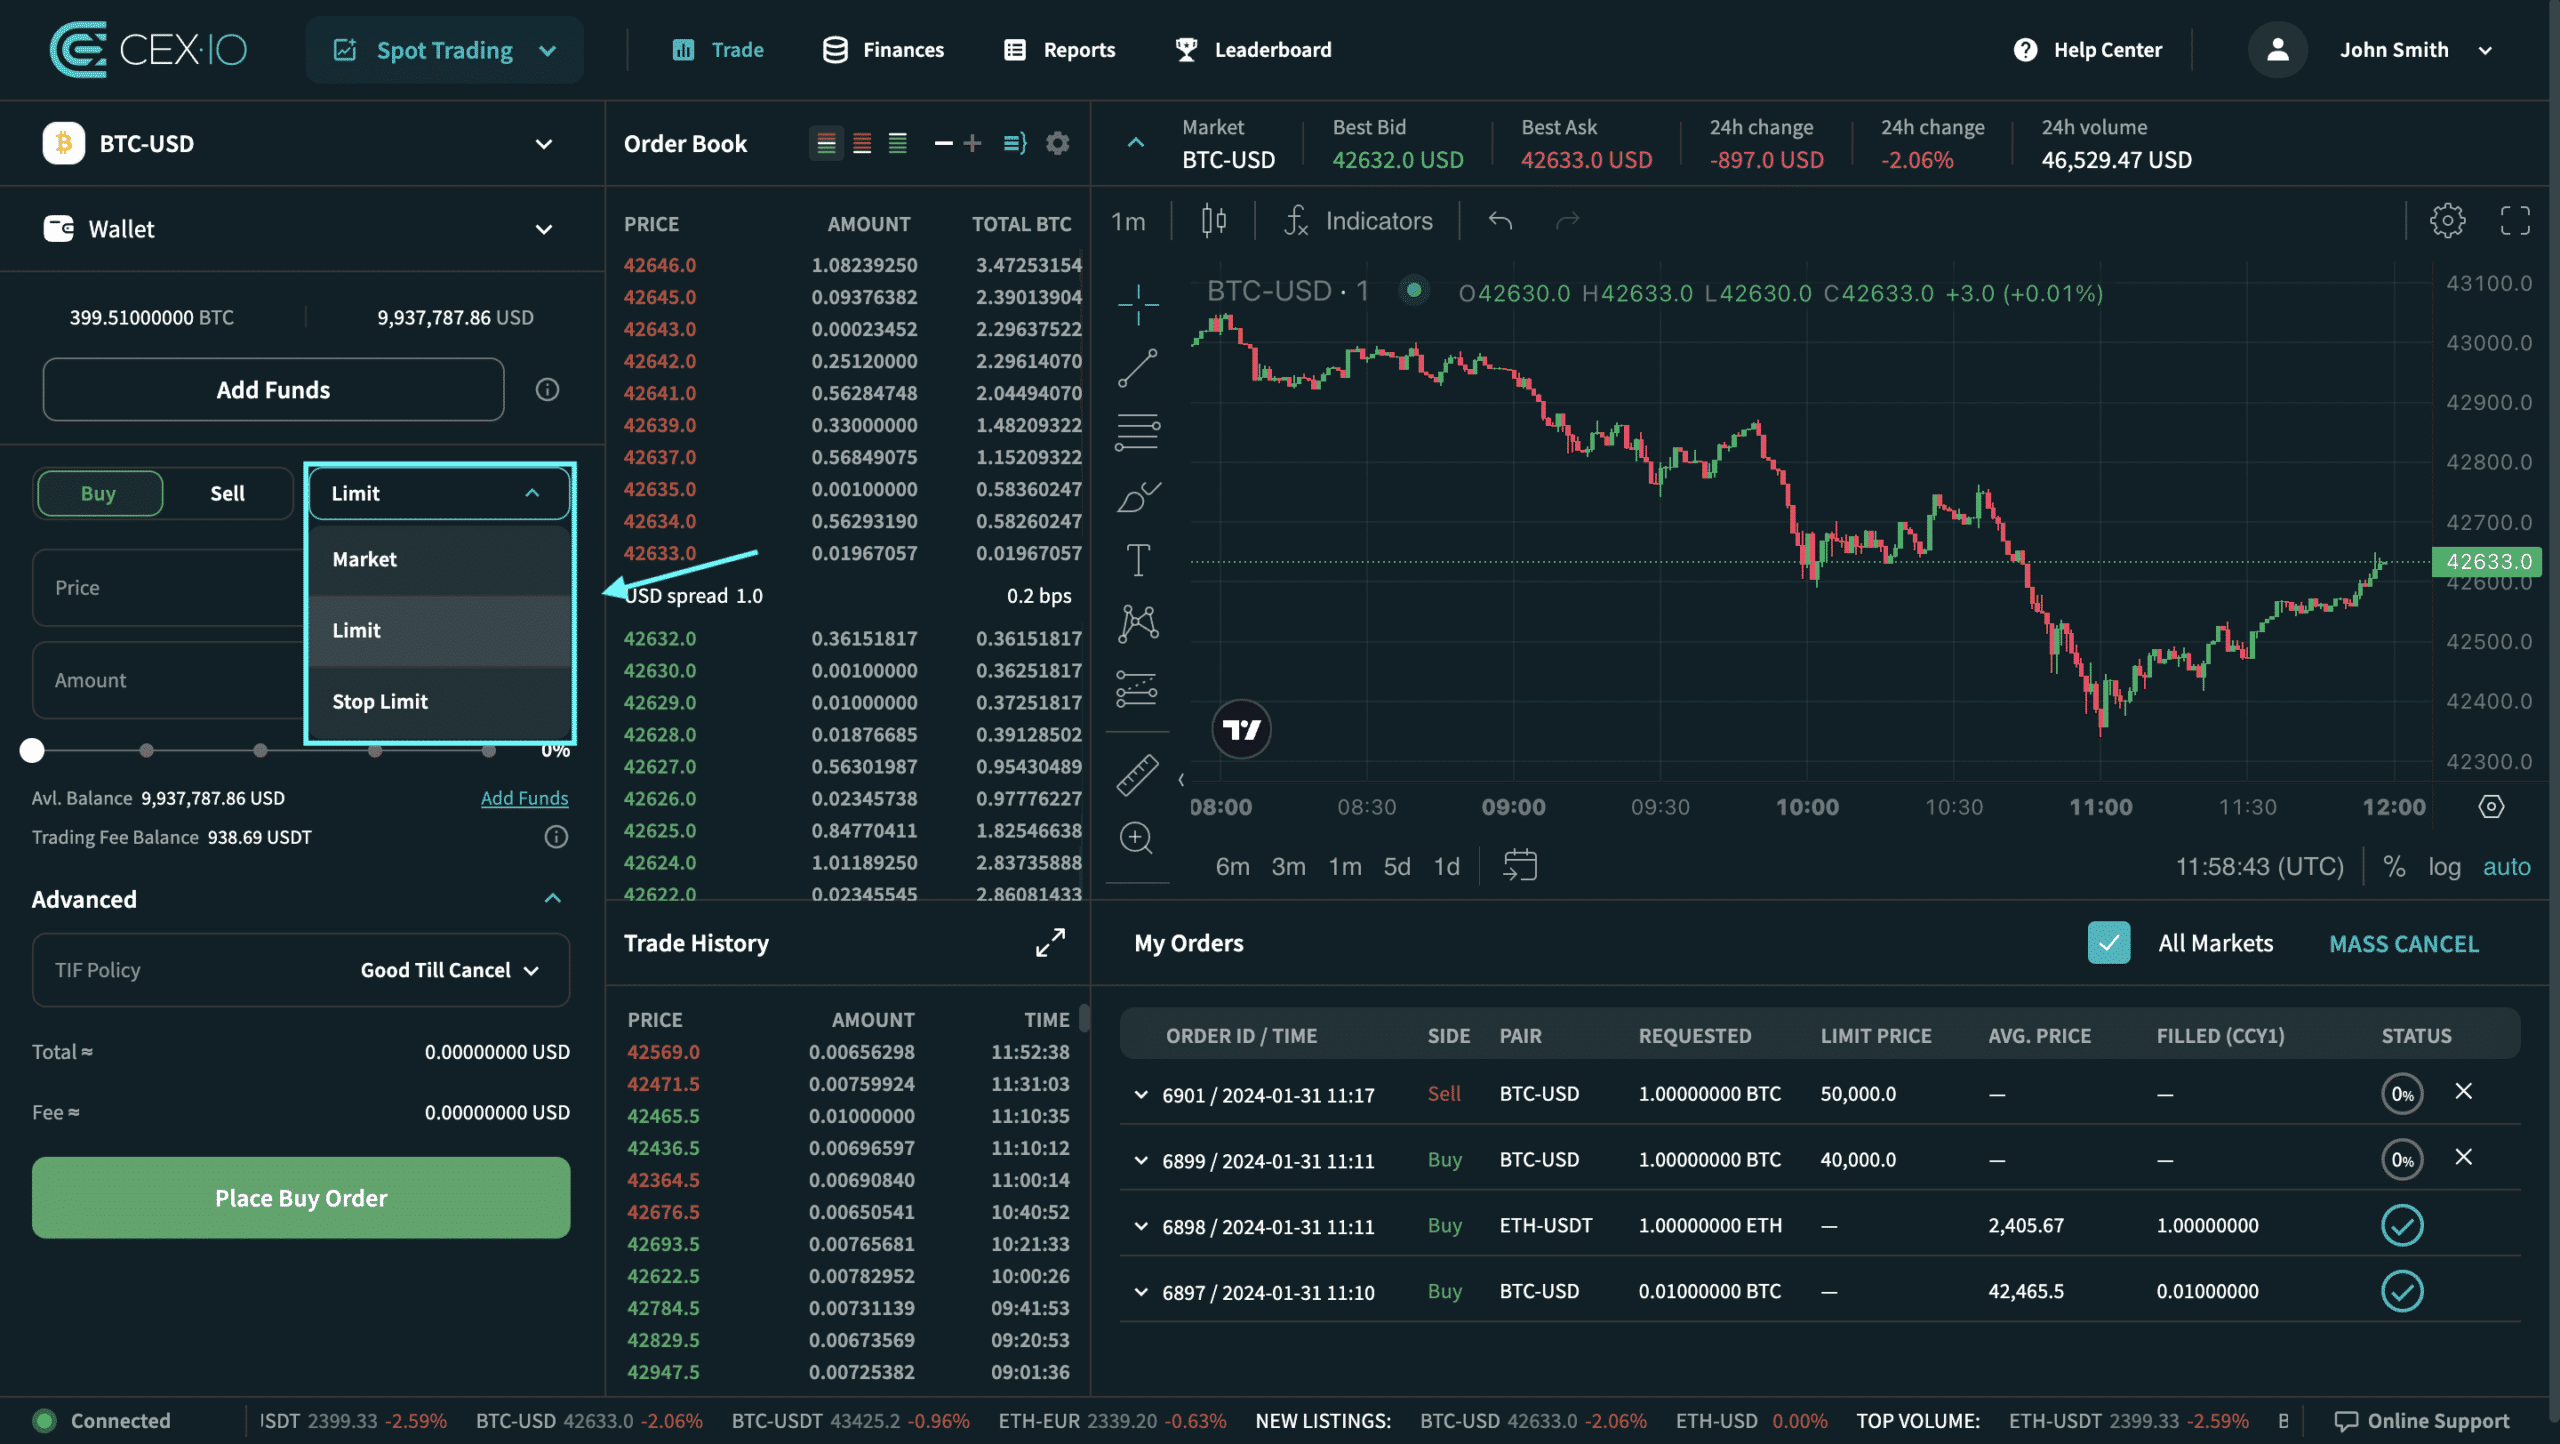The height and width of the screenshot is (1444, 2560).
Task: Increase order book price grouping
Action: pos(972,143)
